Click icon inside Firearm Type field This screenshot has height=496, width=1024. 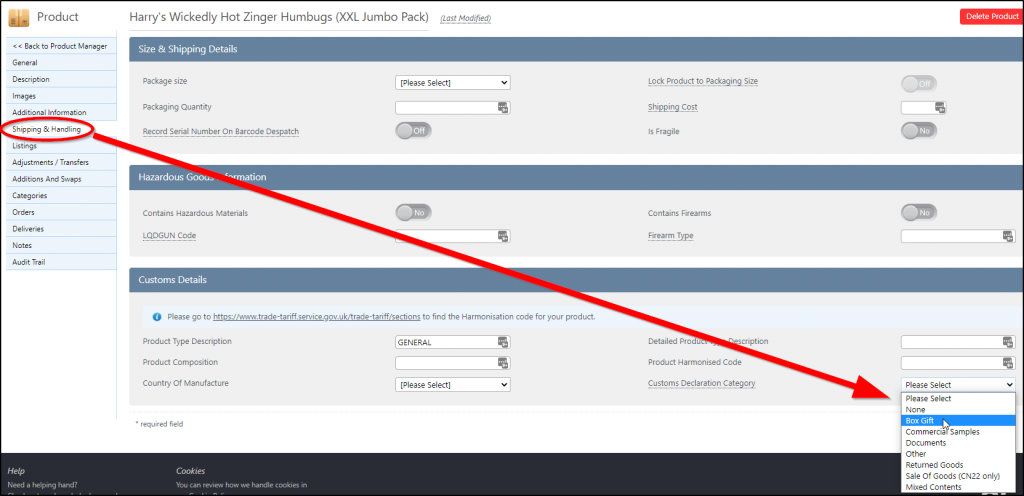(x=1009, y=236)
